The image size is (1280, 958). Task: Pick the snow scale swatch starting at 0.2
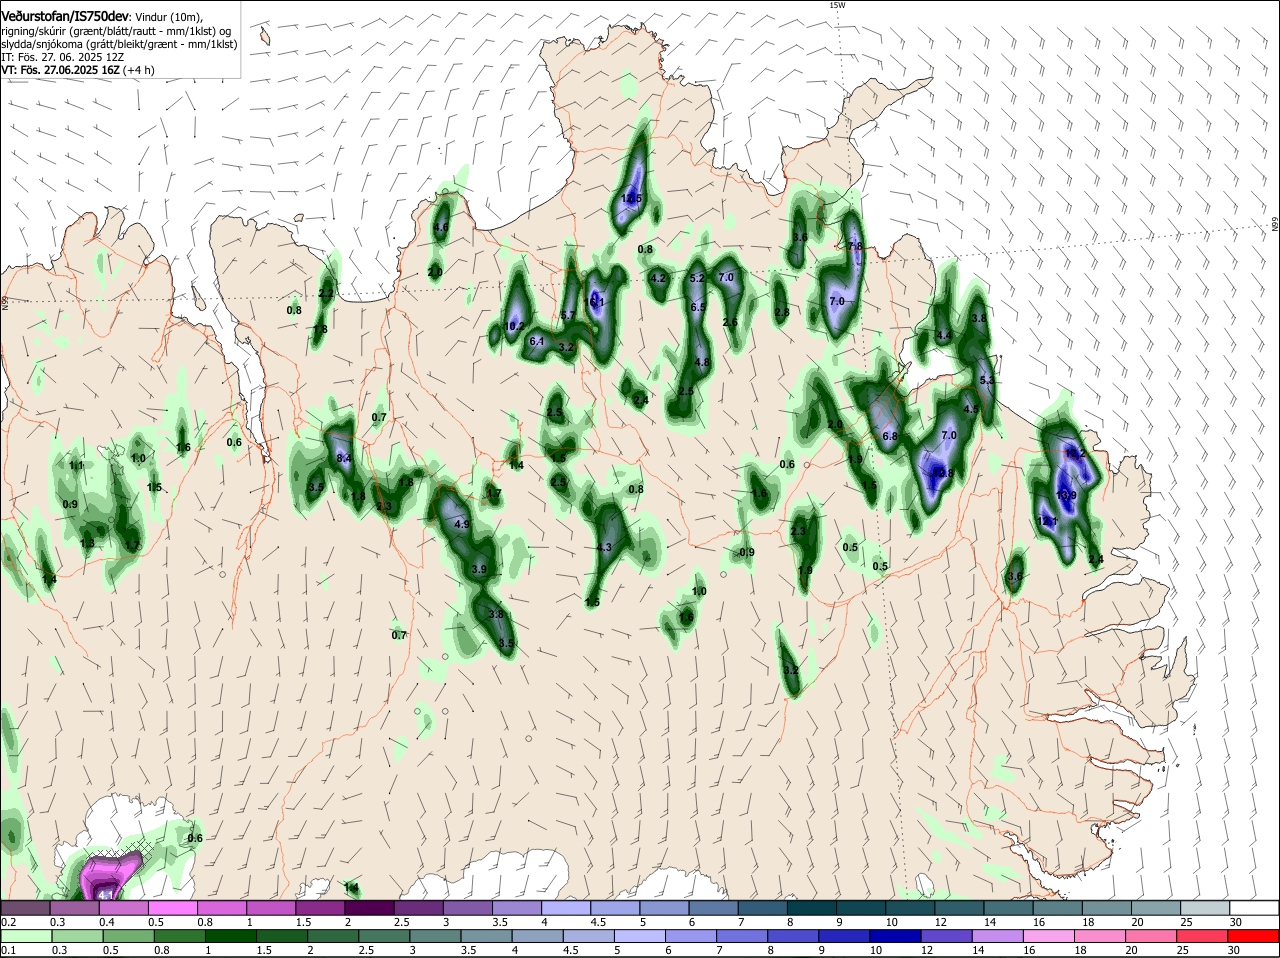tap(25, 907)
